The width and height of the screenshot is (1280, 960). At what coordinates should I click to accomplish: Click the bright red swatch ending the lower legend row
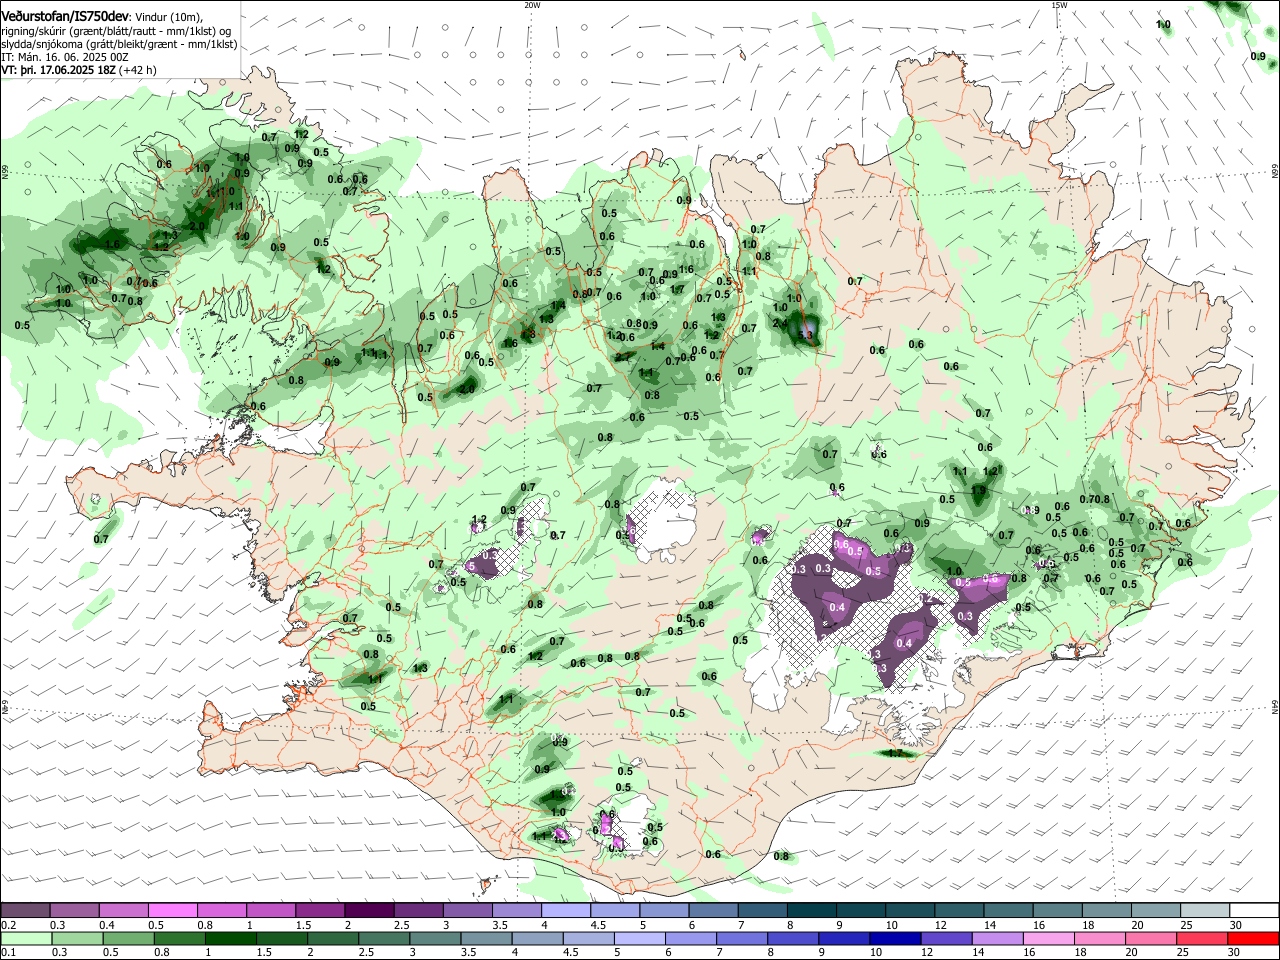pos(1253,939)
